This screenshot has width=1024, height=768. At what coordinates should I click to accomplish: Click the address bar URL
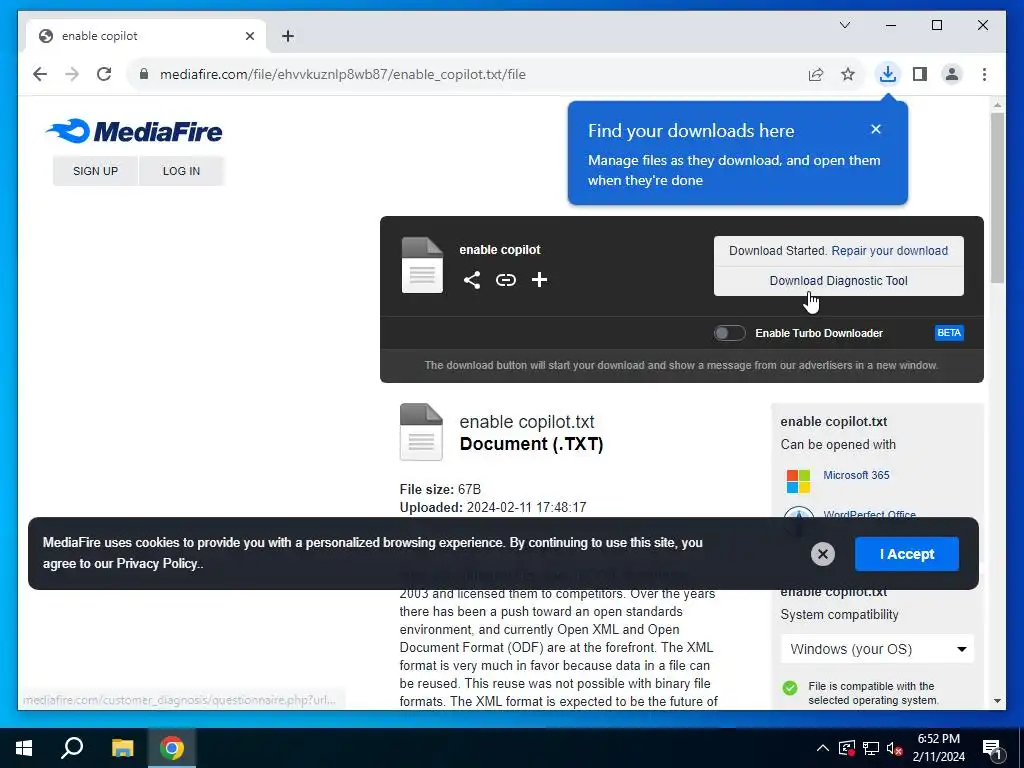pyautogui.click(x=342, y=74)
